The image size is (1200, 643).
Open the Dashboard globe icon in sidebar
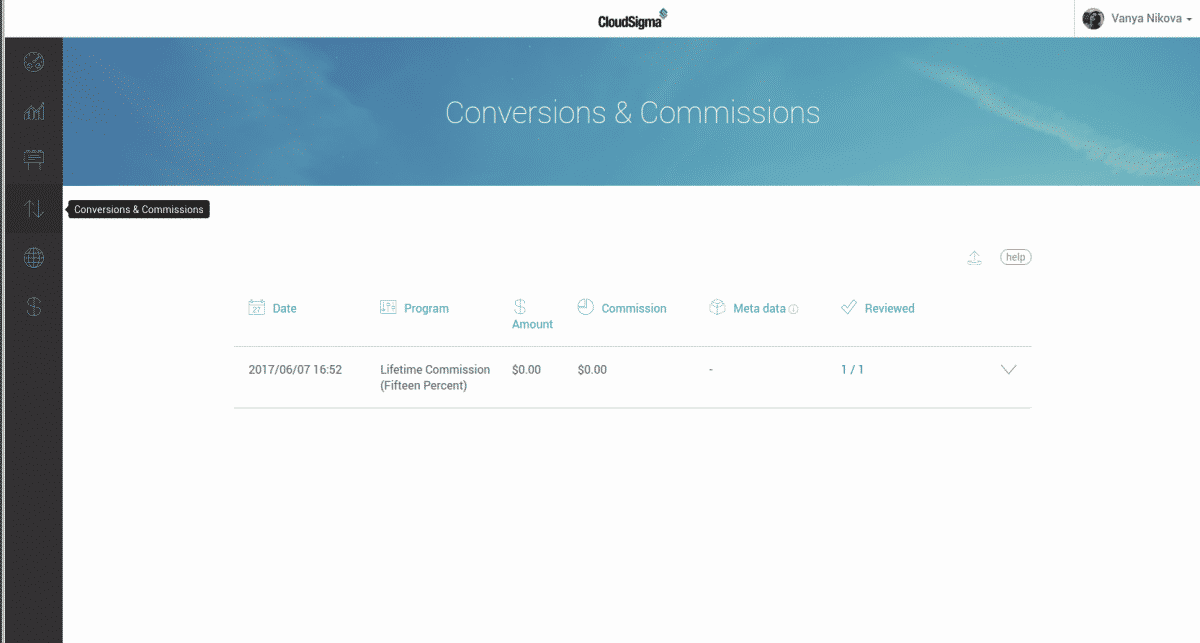pyautogui.click(x=33, y=62)
